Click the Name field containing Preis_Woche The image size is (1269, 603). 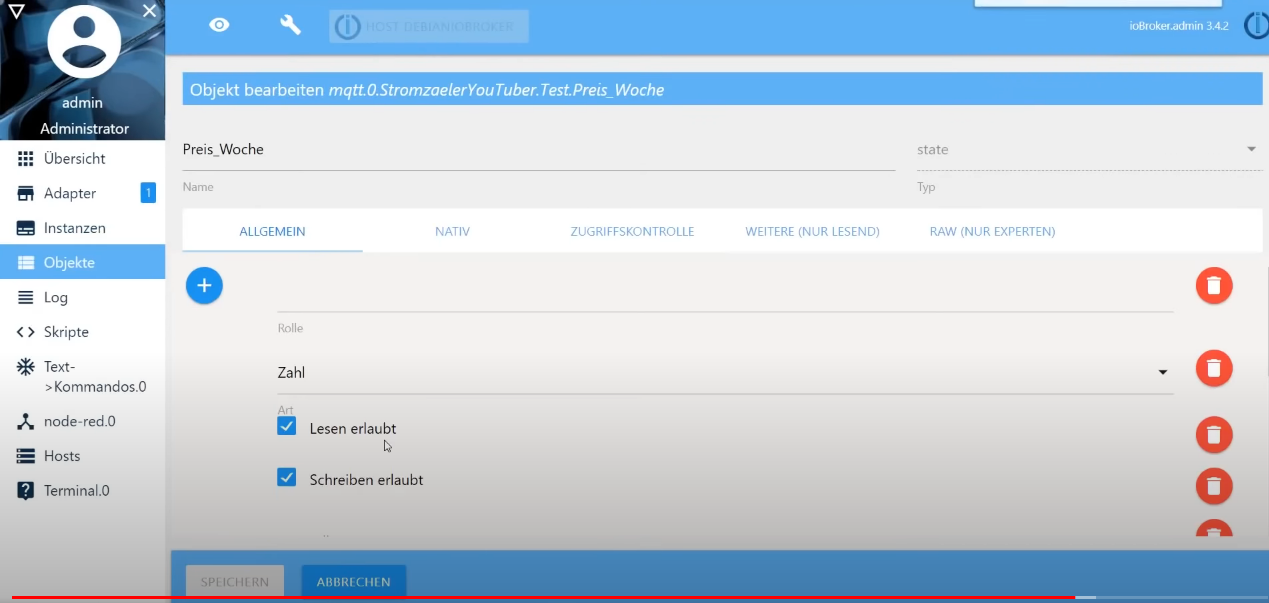(538, 150)
